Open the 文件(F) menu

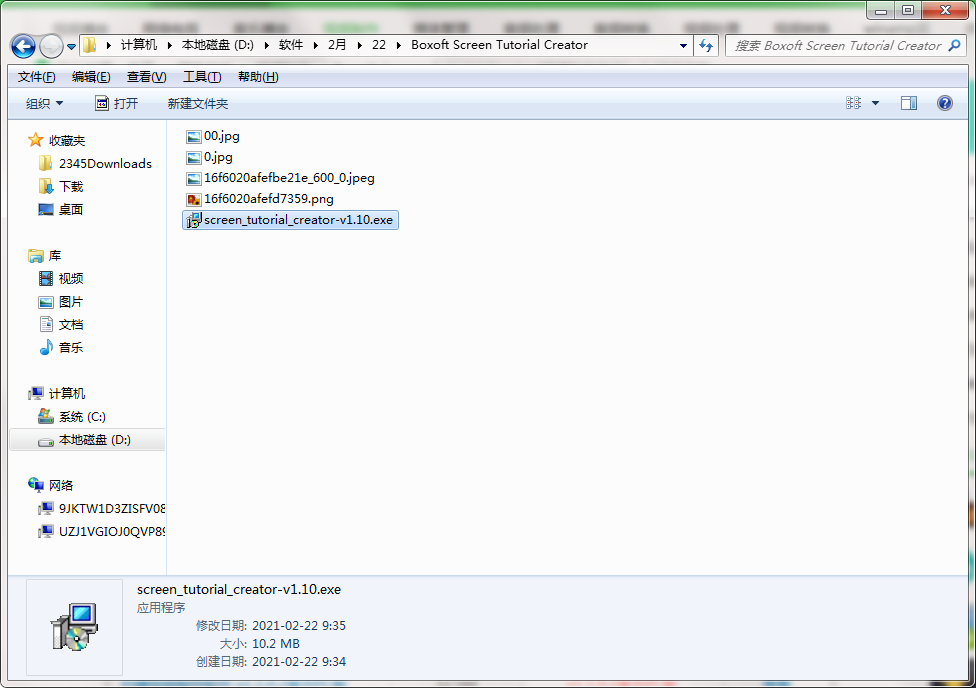37,77
